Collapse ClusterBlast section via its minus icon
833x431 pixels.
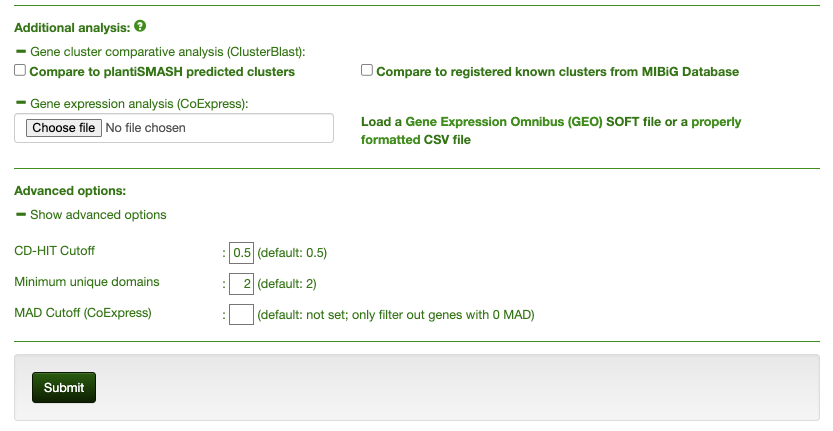[21, 52]
